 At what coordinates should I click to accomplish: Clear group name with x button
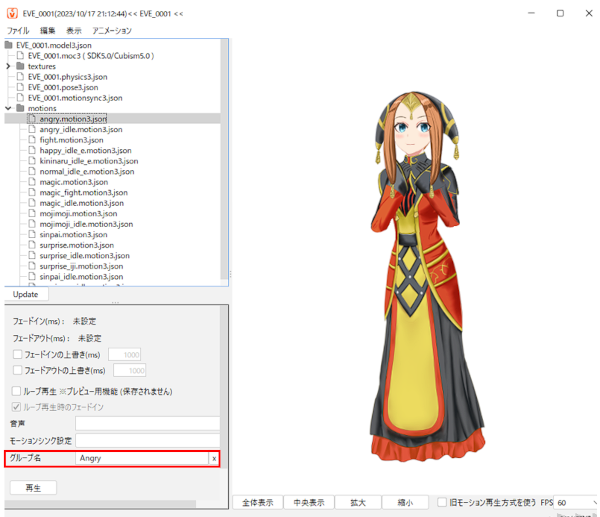214,458
